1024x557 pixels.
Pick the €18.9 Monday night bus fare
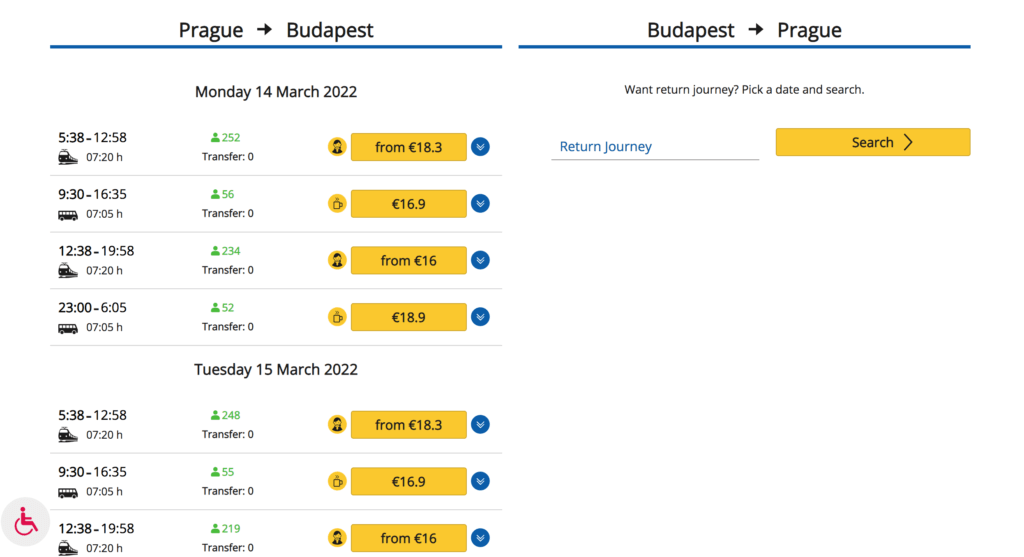point(408,317)
